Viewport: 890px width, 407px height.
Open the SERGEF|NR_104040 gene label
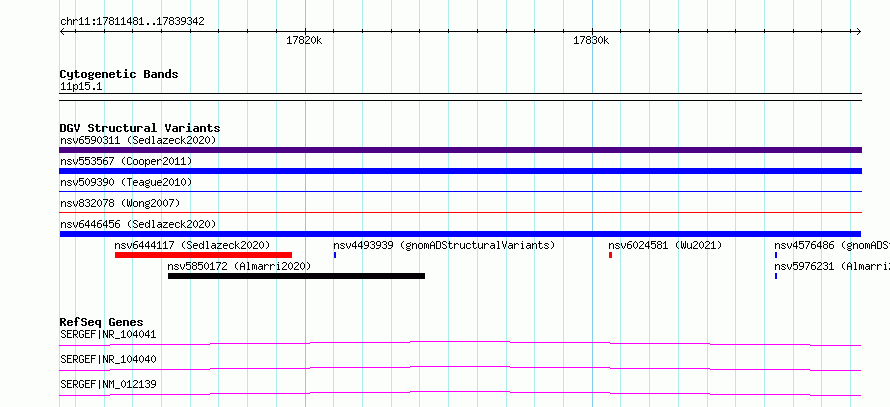pos(108,359)
